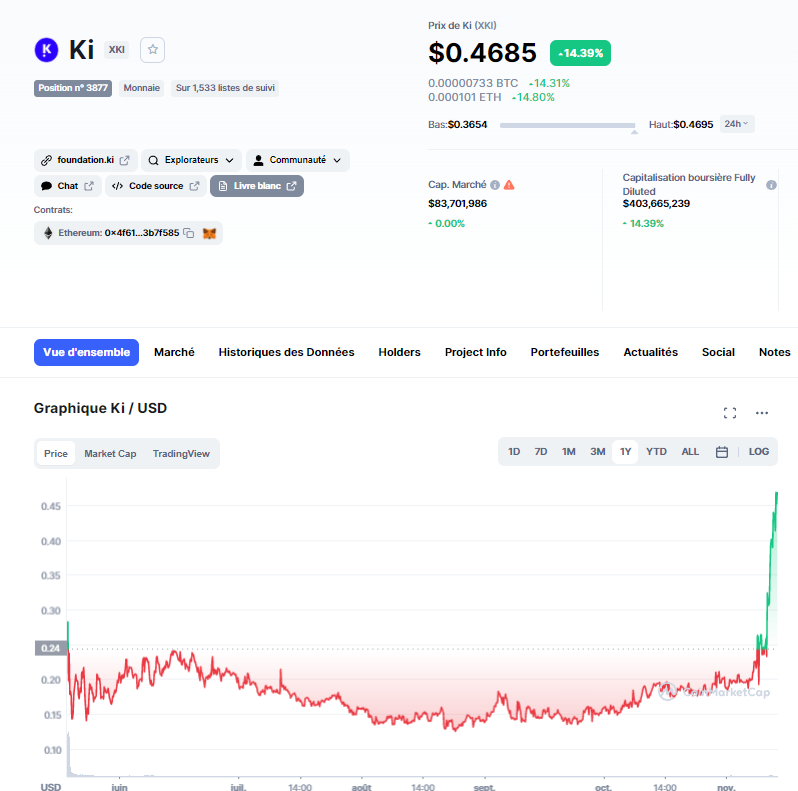
Task: Click external-link icon next to Code source
Action: (x=194, y=186)
